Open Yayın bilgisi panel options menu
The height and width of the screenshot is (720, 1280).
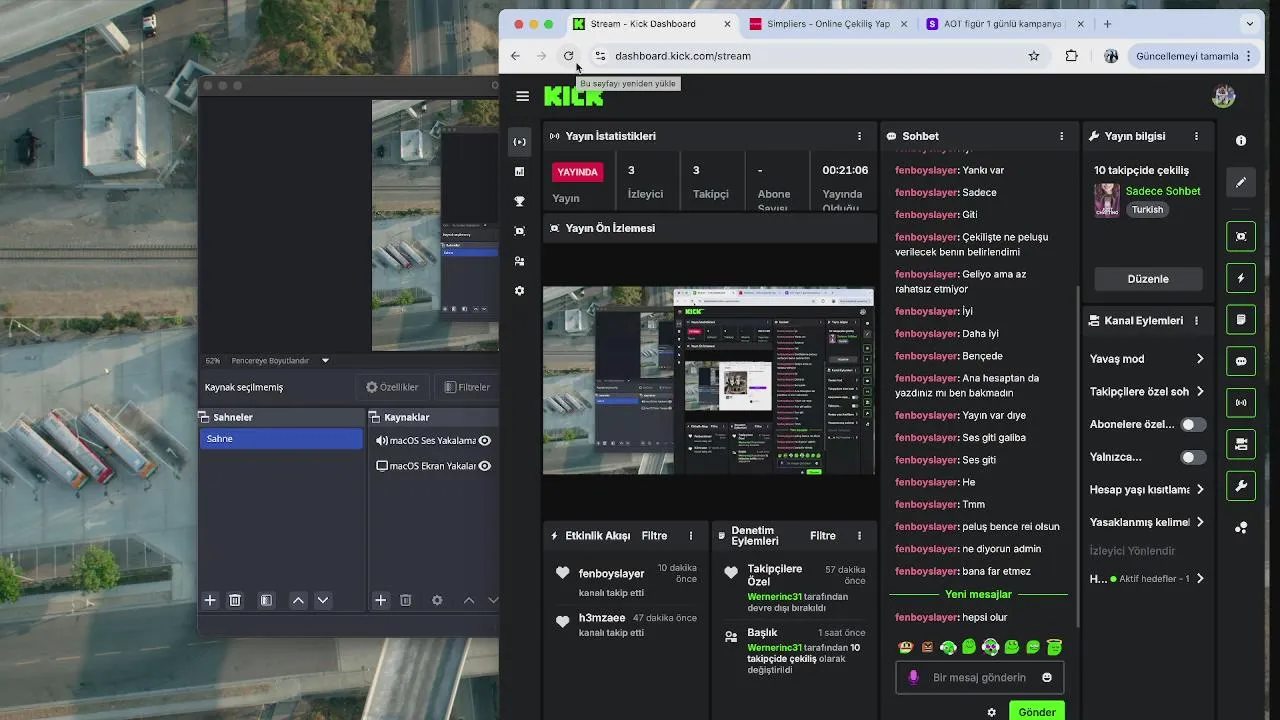[1196, 136]
